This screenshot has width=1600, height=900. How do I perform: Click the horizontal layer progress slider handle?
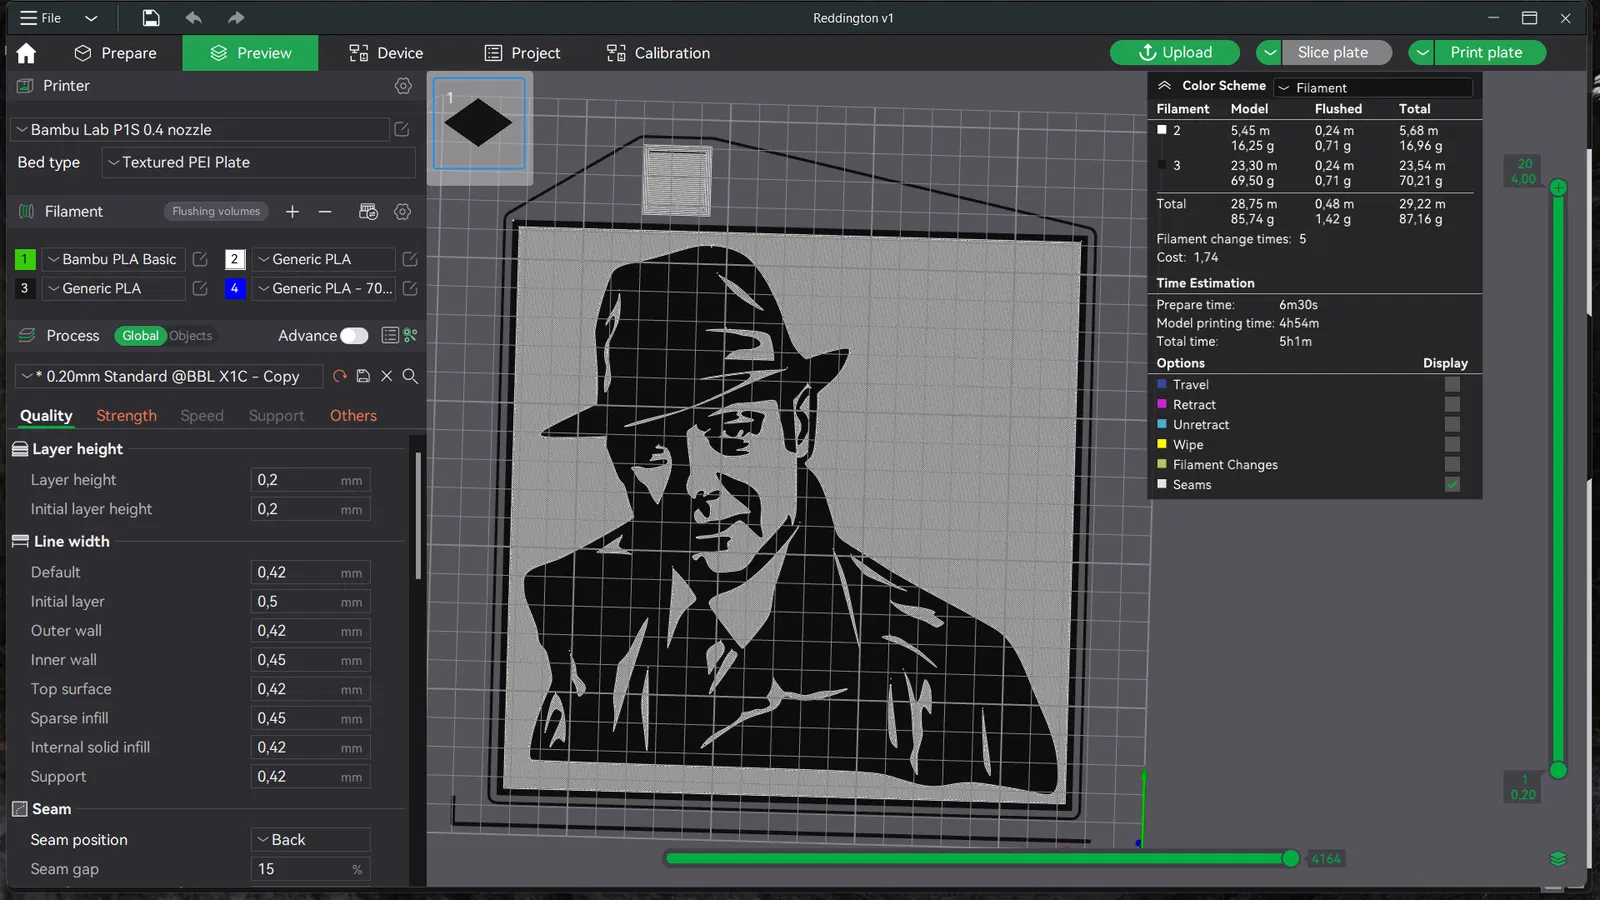click(x=1291, y=858)
